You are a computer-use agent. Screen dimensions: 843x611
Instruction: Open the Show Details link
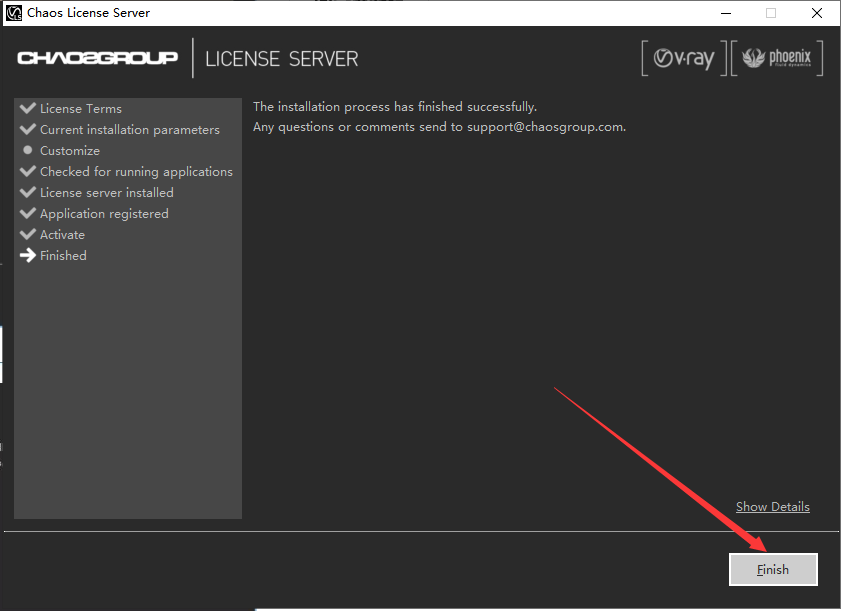coord(772,507)
